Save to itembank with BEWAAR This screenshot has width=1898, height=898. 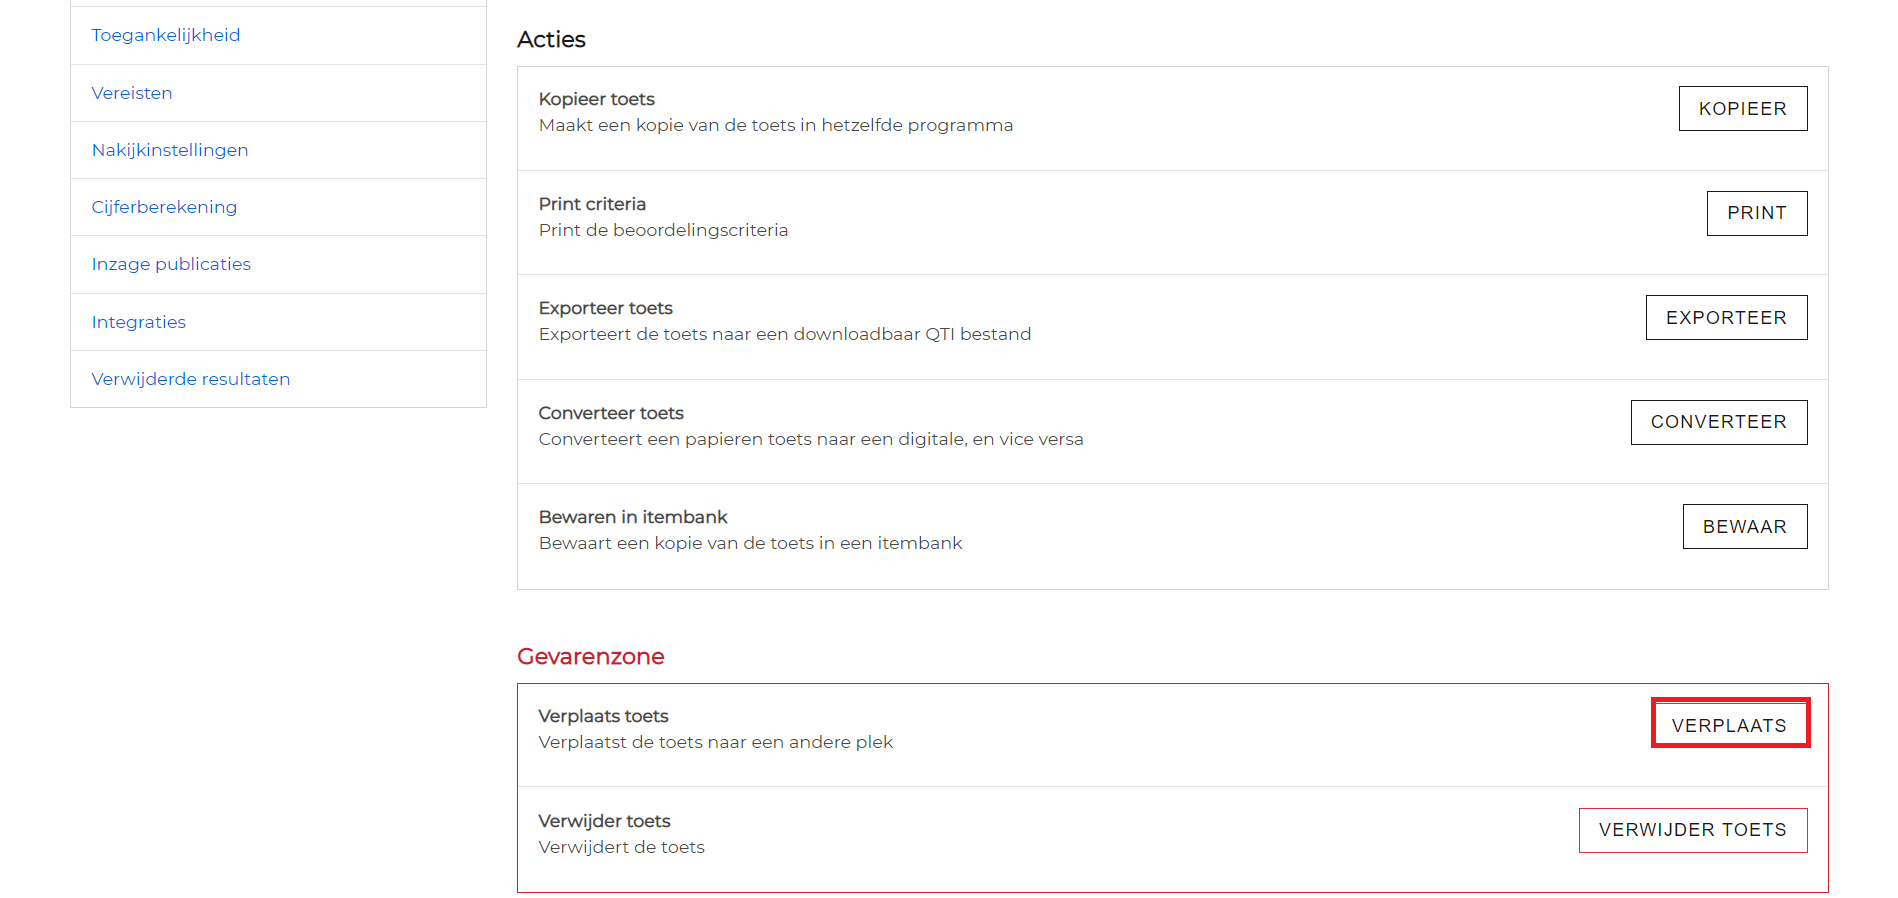click(x=1744, y=526)
